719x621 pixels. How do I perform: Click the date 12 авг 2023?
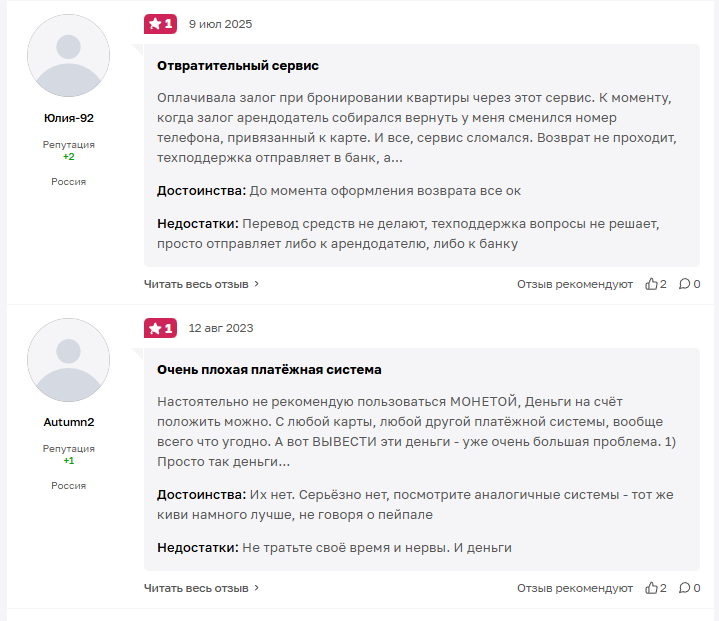click(221, 328)
